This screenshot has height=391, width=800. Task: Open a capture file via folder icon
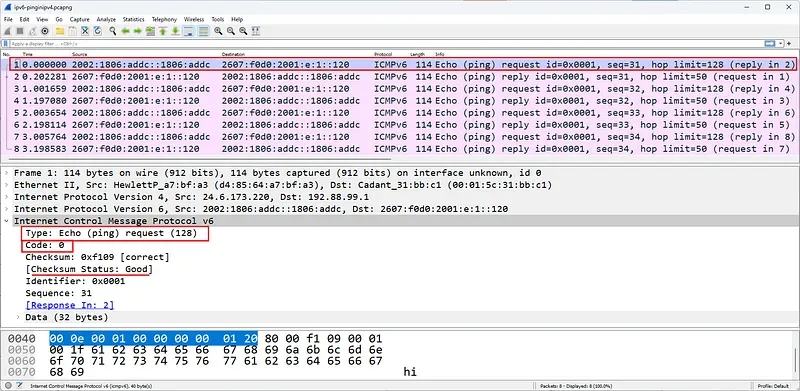tap(60, 32)
